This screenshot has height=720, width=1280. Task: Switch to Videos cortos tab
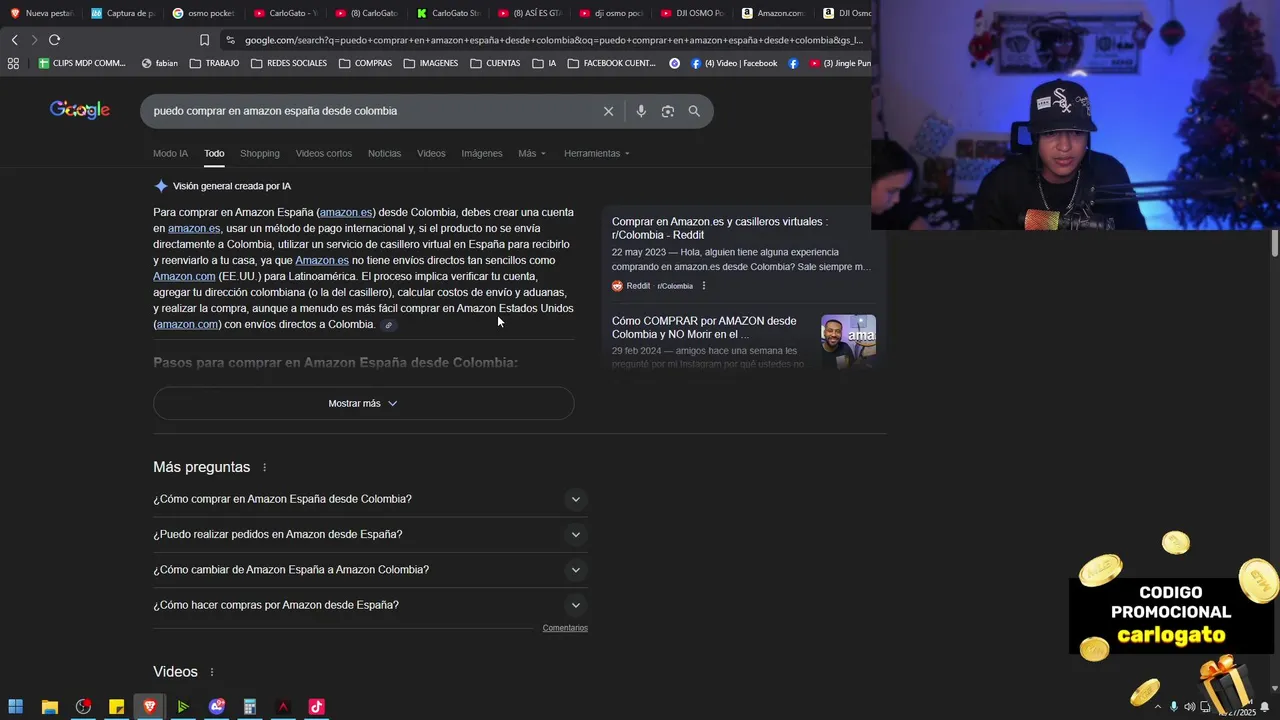[x=323, y=153]
